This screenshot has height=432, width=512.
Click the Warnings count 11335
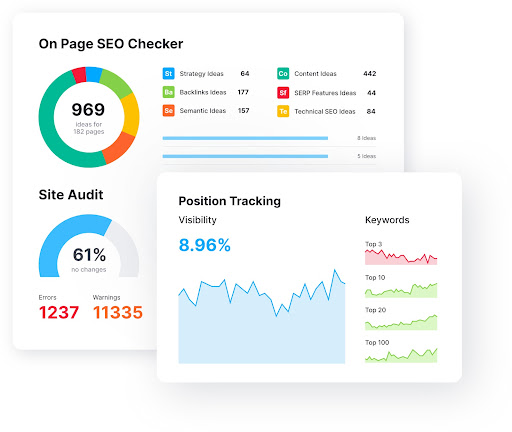pos(118,313)
